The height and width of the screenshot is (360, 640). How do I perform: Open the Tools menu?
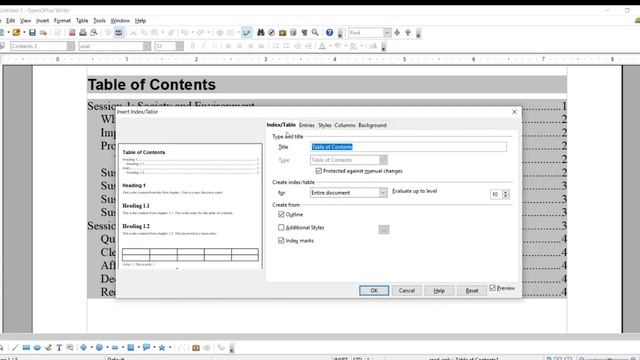pyautogui.click(x=99, y=20)
